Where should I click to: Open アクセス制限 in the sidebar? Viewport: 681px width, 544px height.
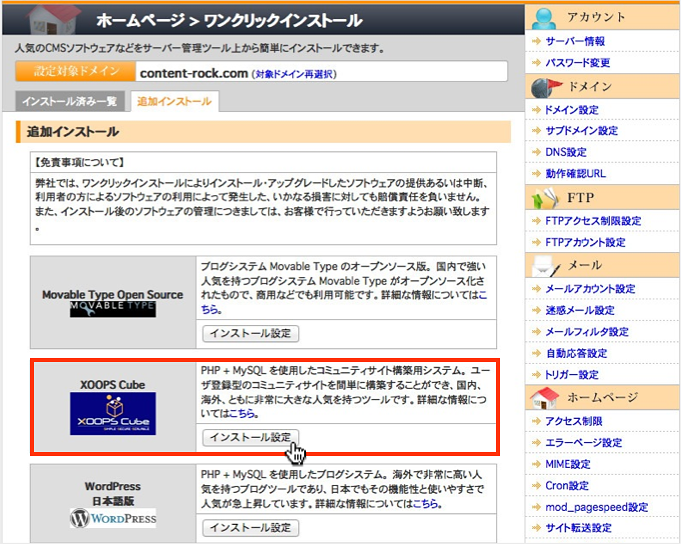574,422
